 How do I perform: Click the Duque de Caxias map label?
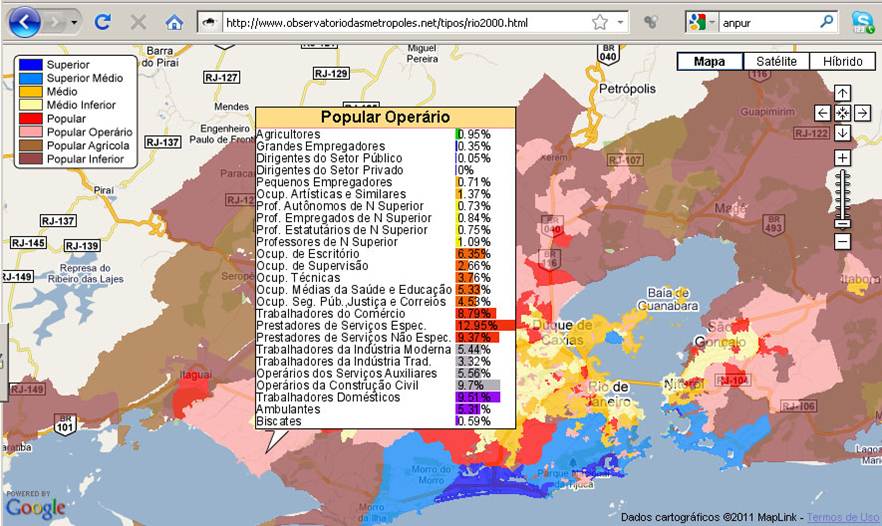pyautogui.click(x=562, y=332)
